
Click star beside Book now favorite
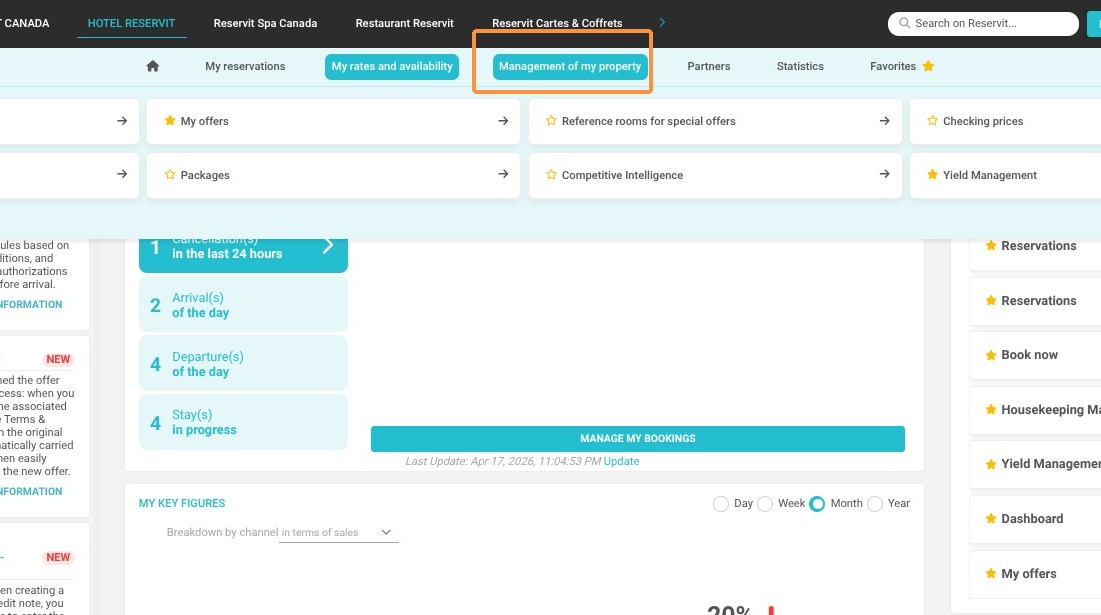[x=991, y=355]
